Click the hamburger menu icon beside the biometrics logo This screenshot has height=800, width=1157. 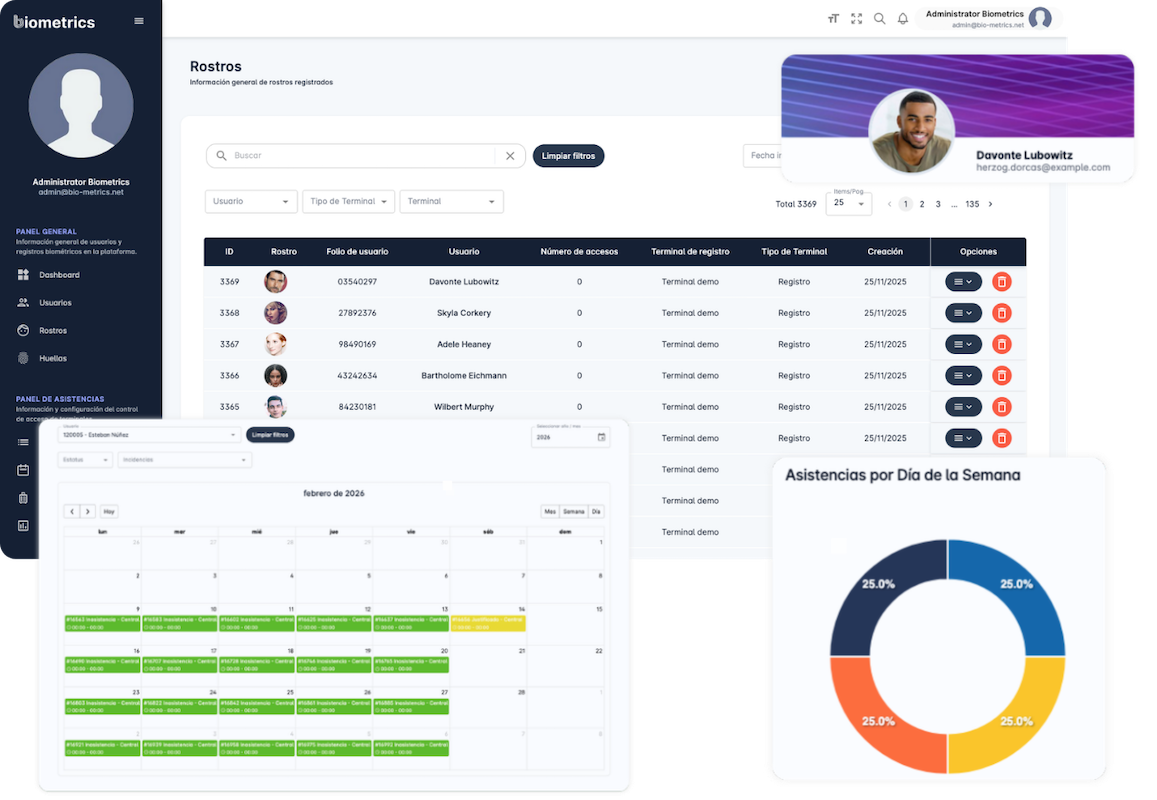(x=139, y=21)
